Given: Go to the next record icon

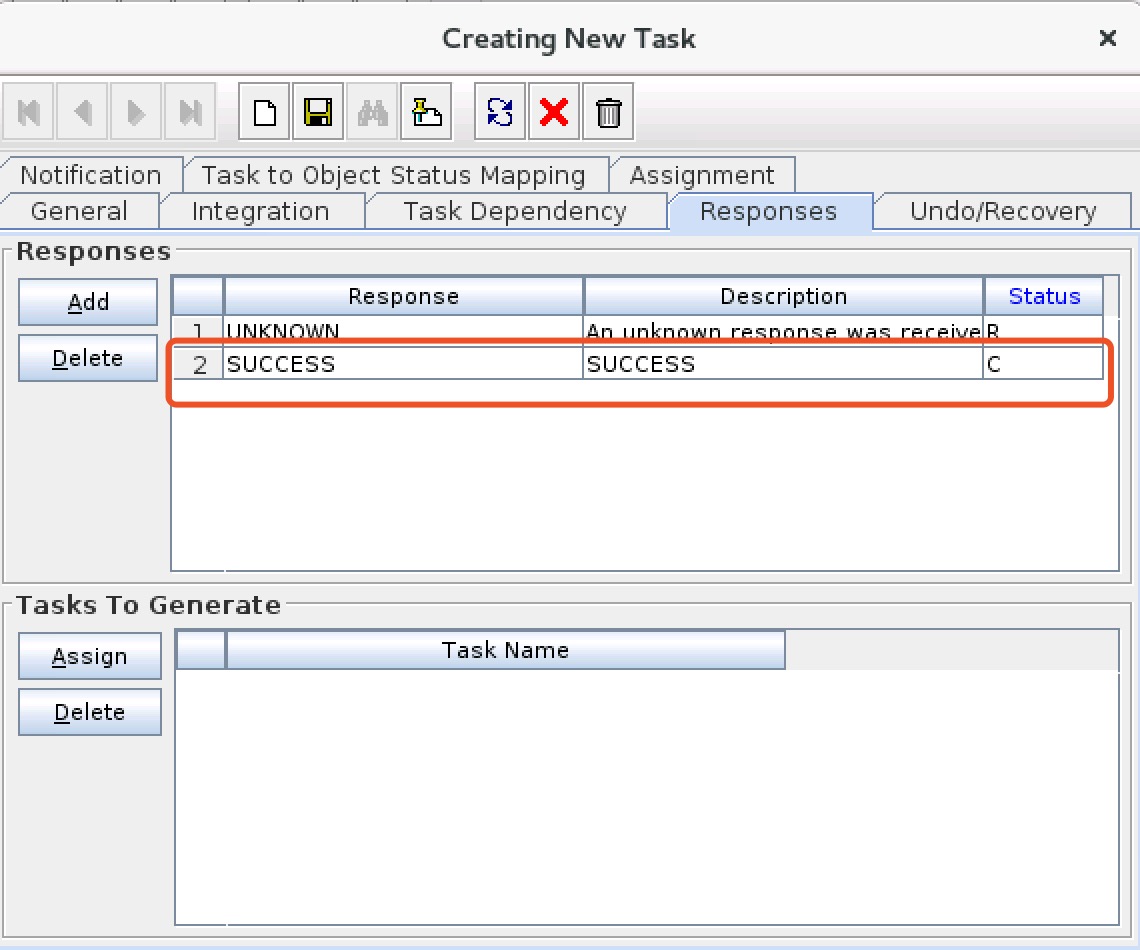Looking at the screenshot, I should (136, 112).
